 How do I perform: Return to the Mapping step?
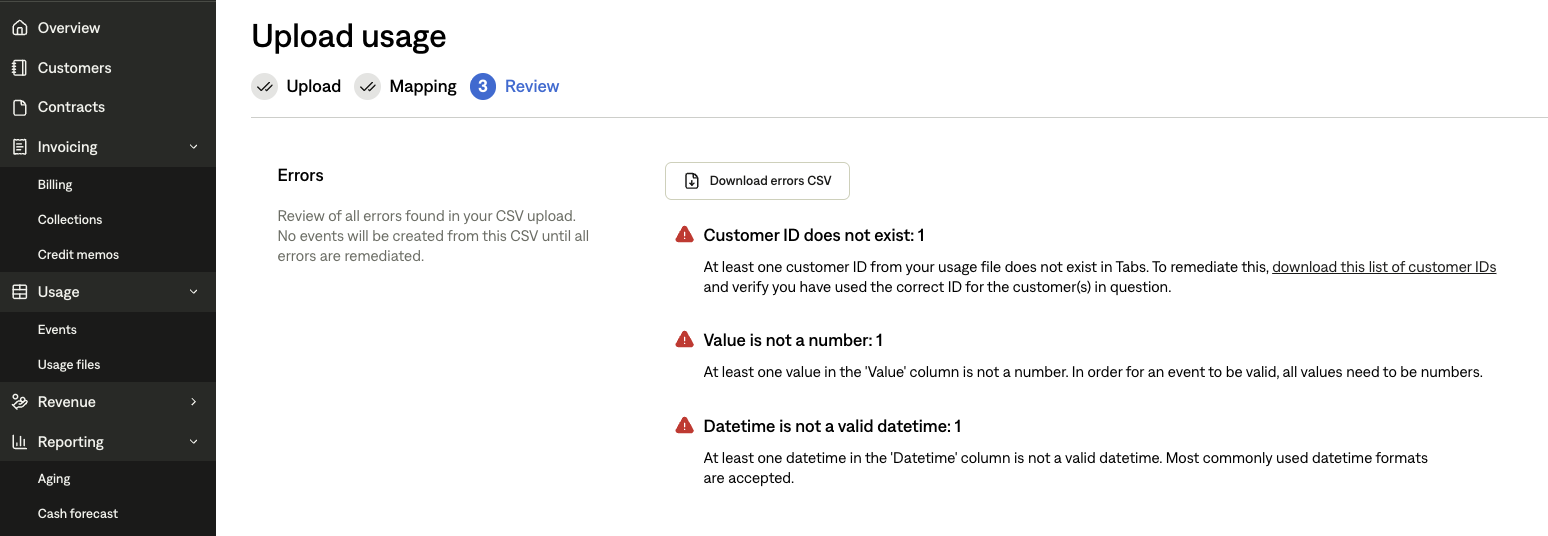[x=406, y=87]
